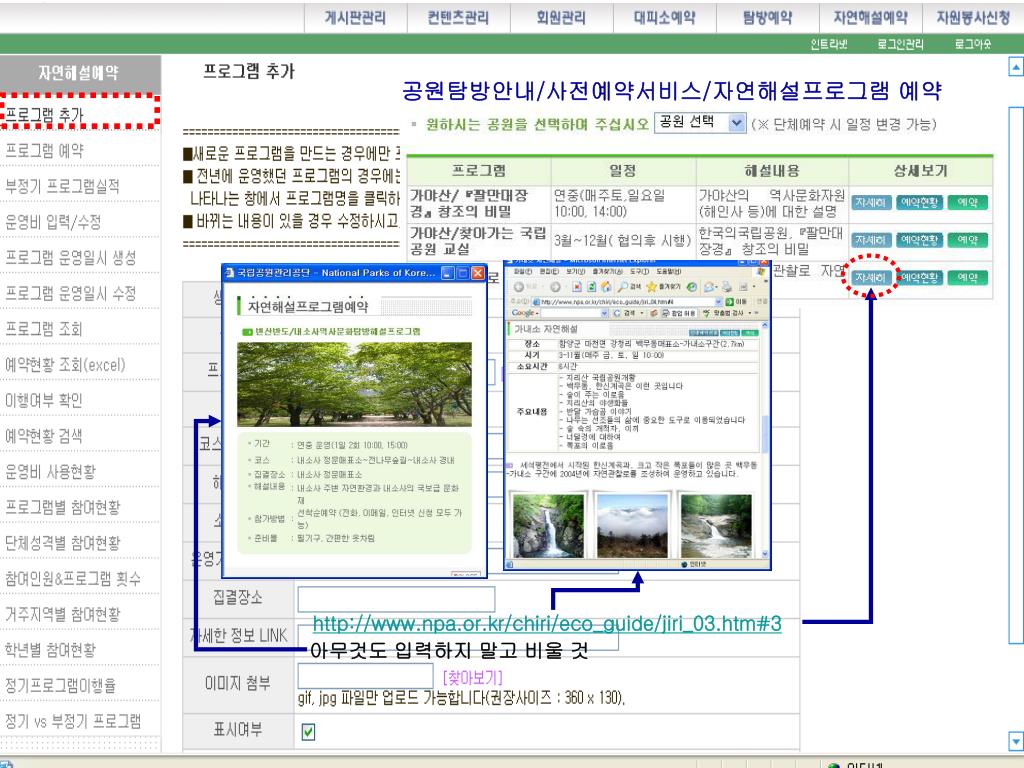This screenshot has height=768, width=1024.
Task: Open 예약현황 조회(excel) in the sidebar
Action: click(64, 364)
